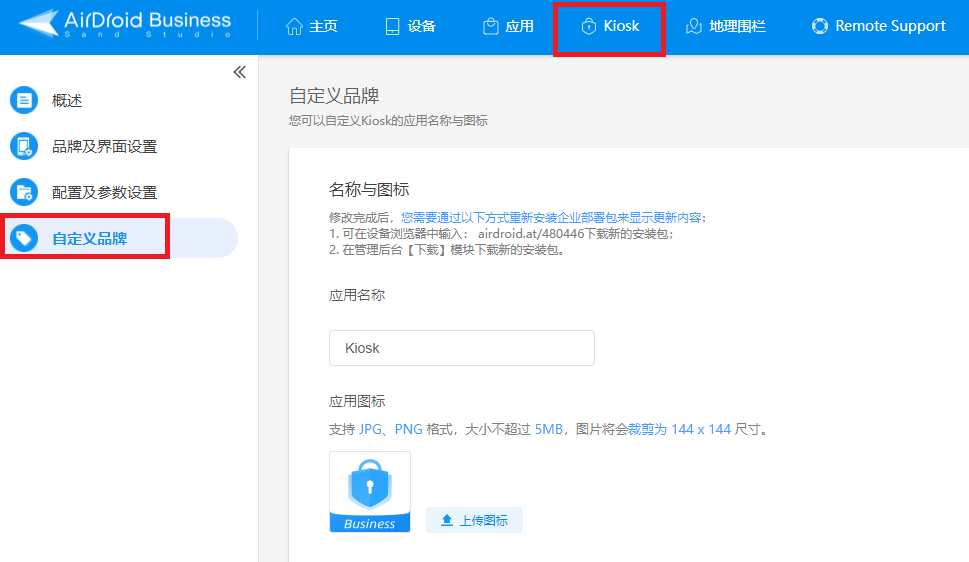969x562 pixels.
Task: Click the 配置及参数设置 folder icon
Action: pyautogui.click(x=24, y=192)
